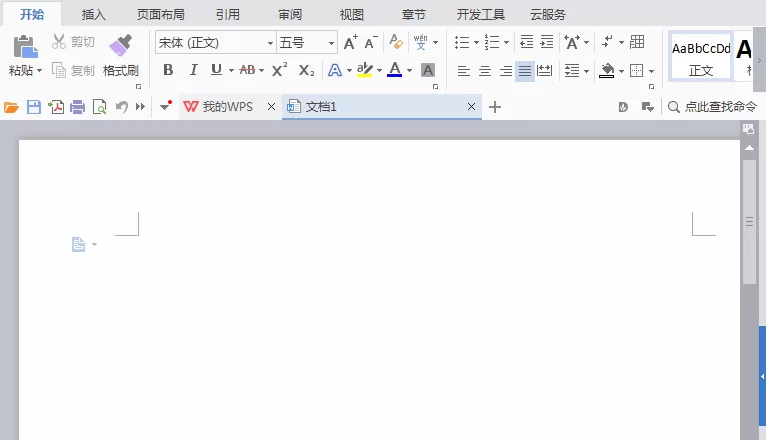Screen dimensions: 766x440
Task: Apply superscript X² formatting
Action: tap(279, 70)
